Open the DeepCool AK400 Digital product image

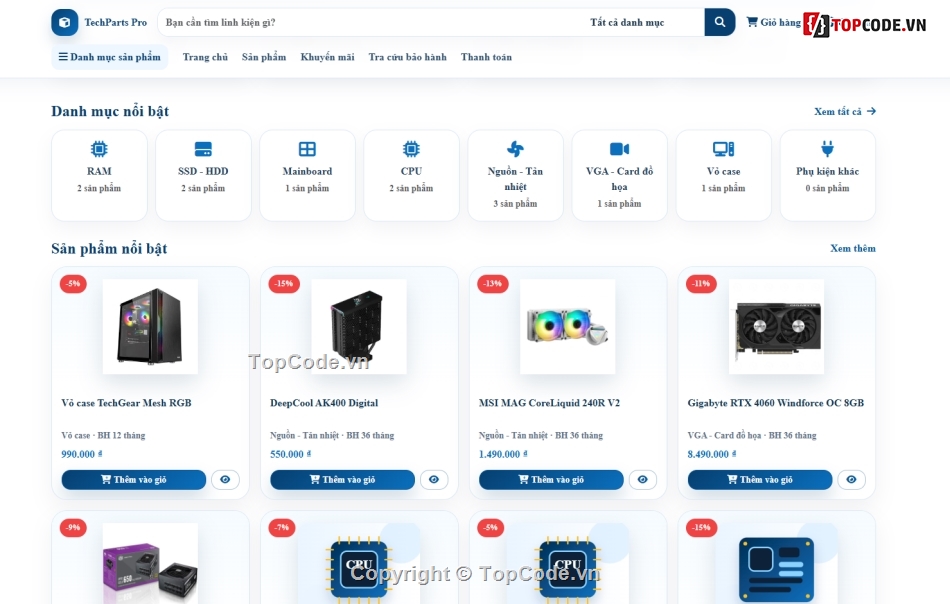(x=359, y=327)
